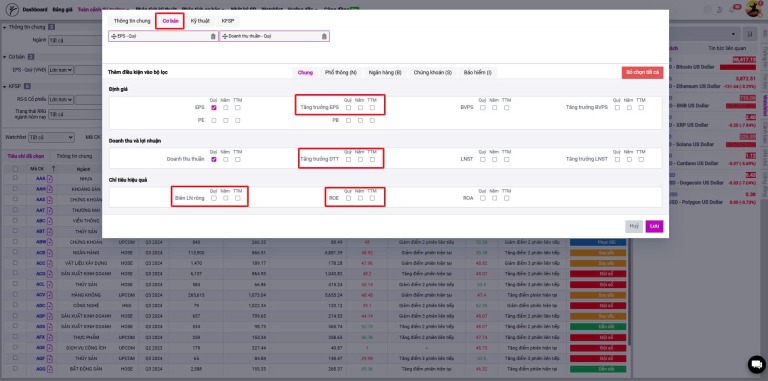Viewport: 768px width, 381px height.
Task: Switch to the Kỹ thuật tab
Action: point(200,21)
